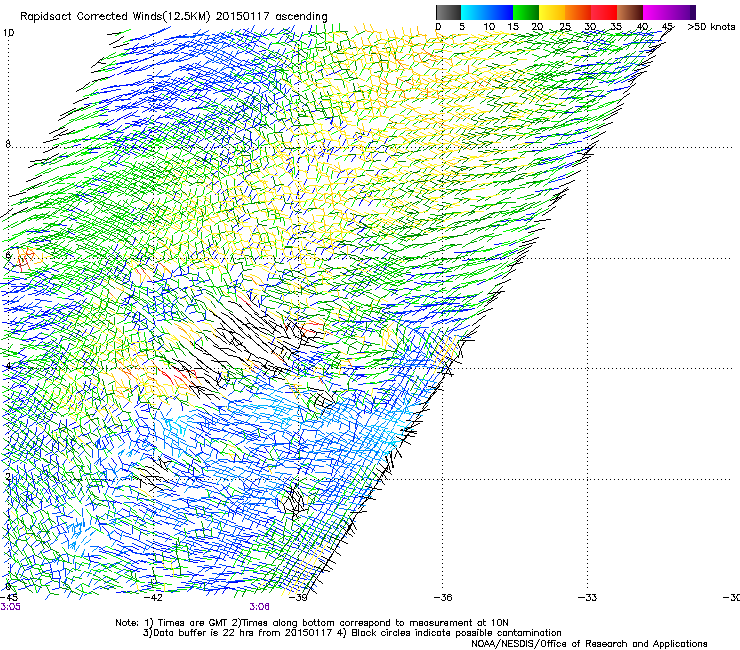This screenshot has width=740, height=650.
Task: Click the 'Data buffer is 22 hrs' note line
Action: (352, 633)
